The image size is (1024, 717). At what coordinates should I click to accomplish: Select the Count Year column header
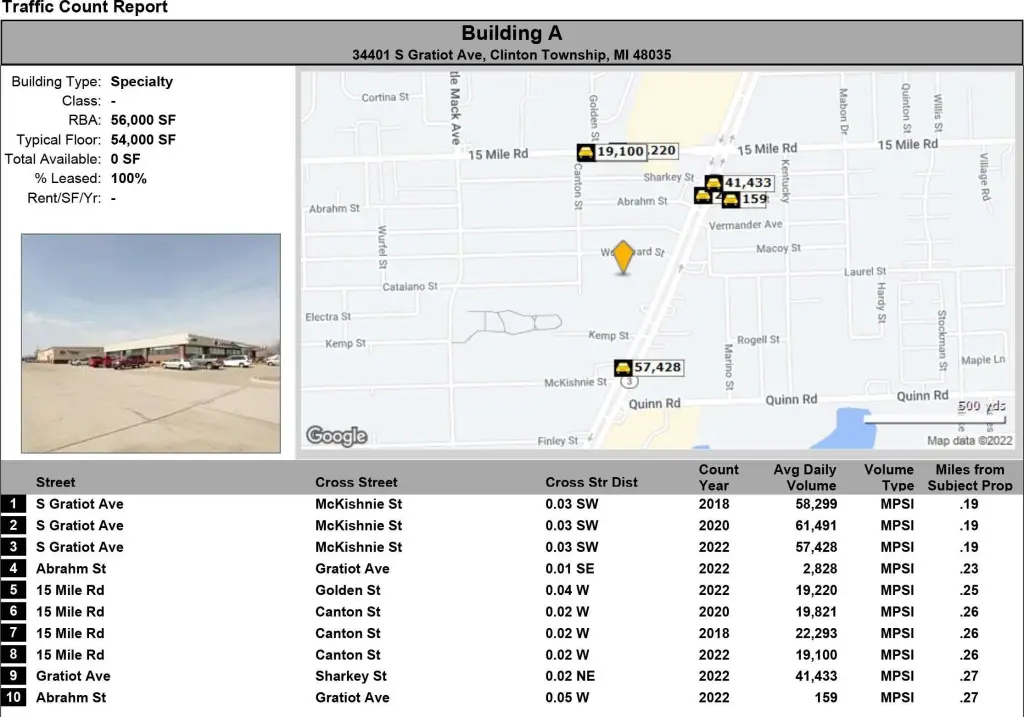click(718, 477)
